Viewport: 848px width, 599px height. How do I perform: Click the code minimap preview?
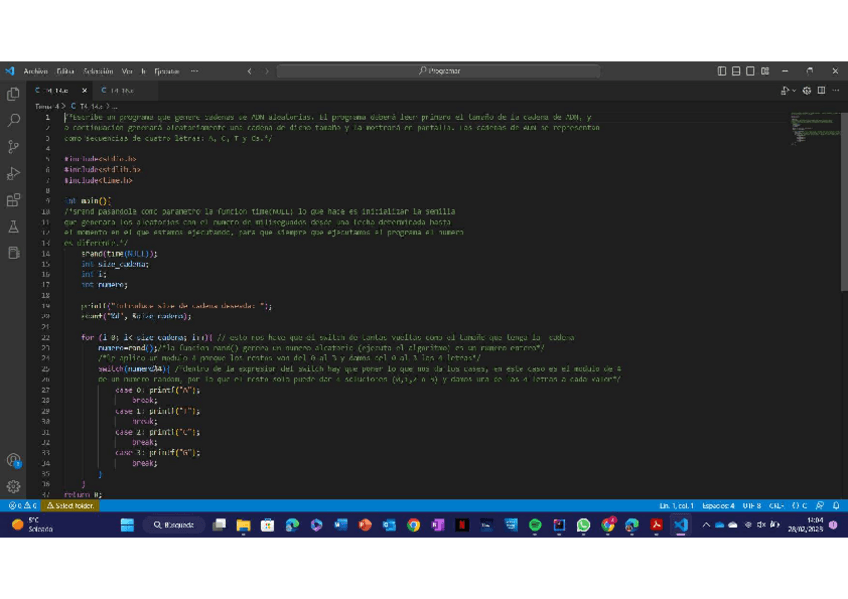tap(815, 125)
